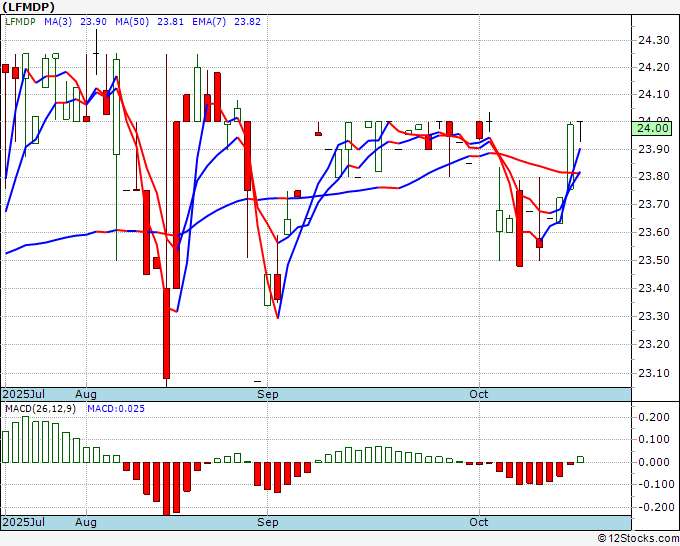
Task: Click the 24.20 price axis label
Action: click(654, 68)
